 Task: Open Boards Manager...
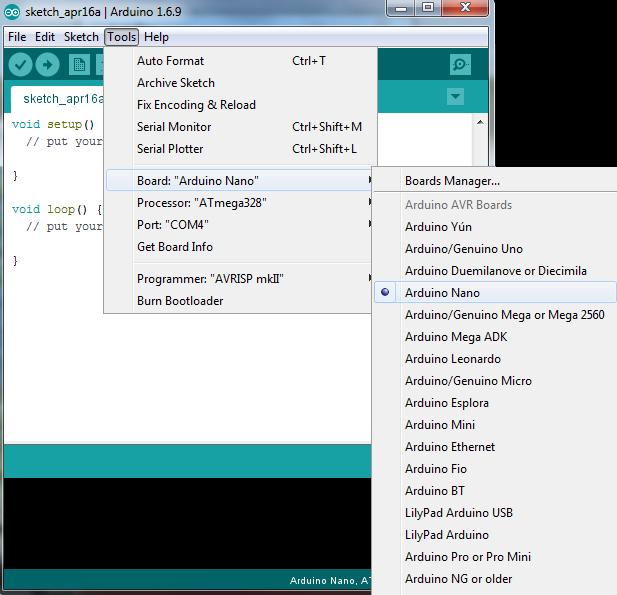pos(495,181)
